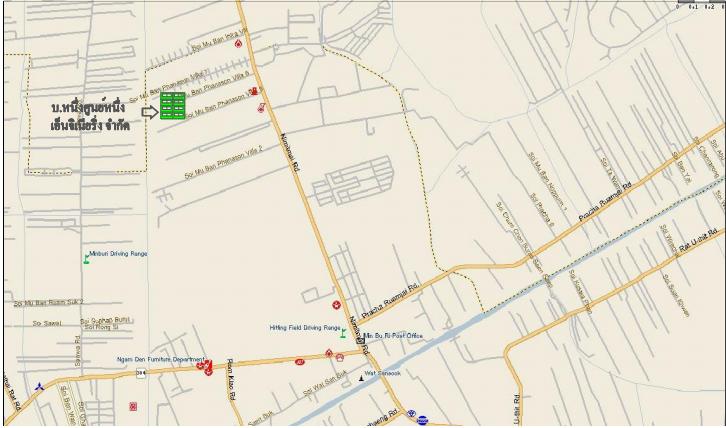Screen dimensions: 726x428
Task: Click the map scale bar at top right
Action: [701, 4]
